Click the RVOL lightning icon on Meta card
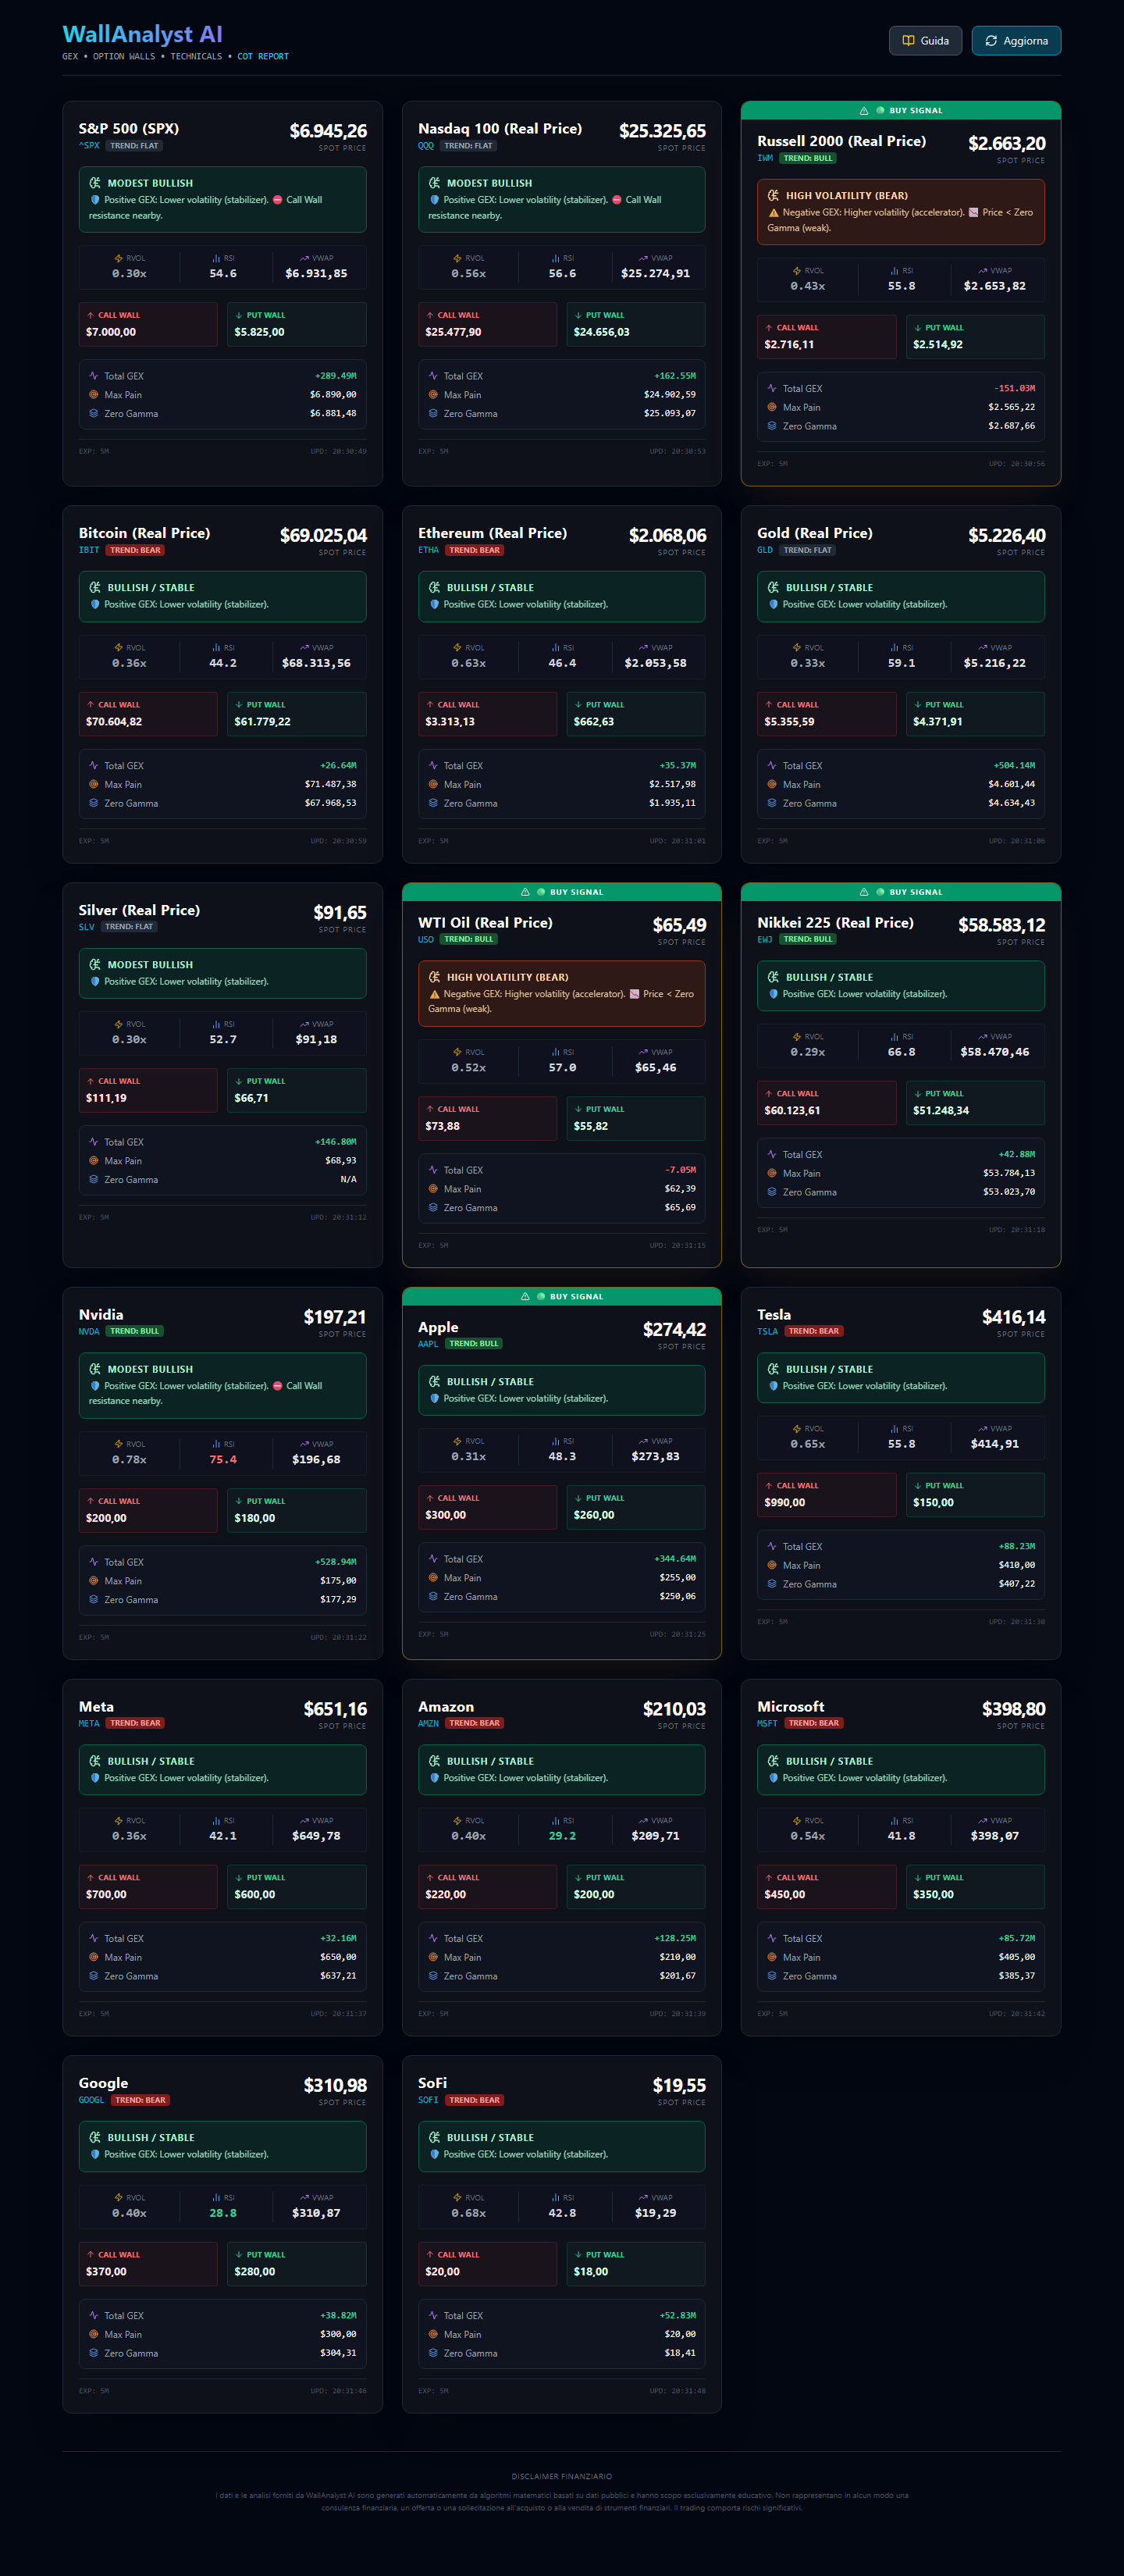This screenshot has width=1124, height=2576. click(119, 1821)
